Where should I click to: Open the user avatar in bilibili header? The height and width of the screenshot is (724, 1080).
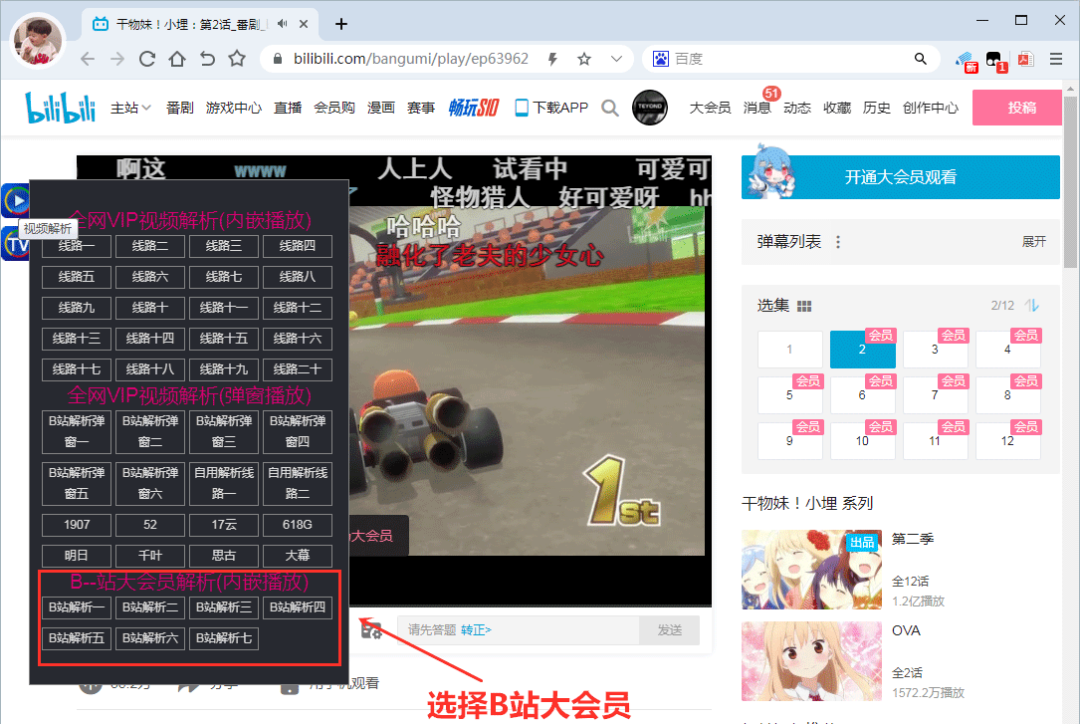tap(650, 107)
